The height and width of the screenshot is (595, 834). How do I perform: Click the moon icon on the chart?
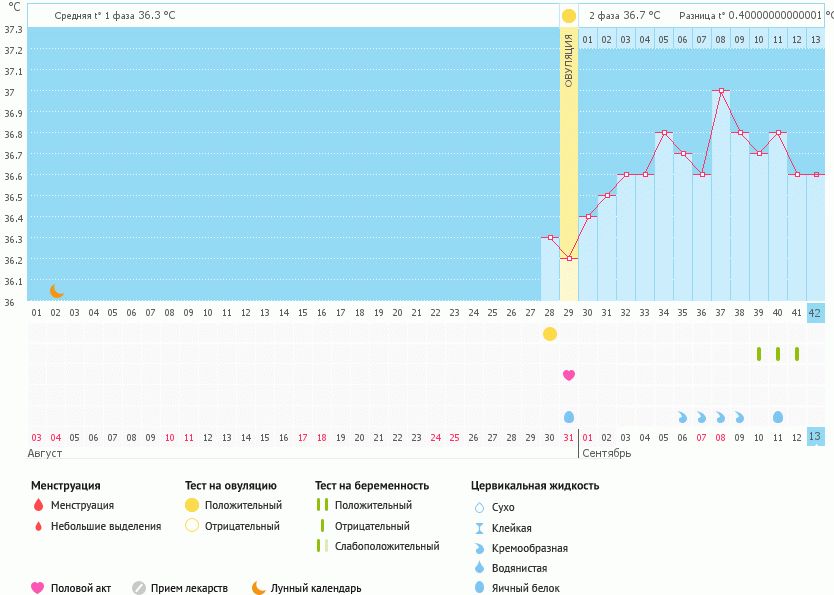coord(57,291)
